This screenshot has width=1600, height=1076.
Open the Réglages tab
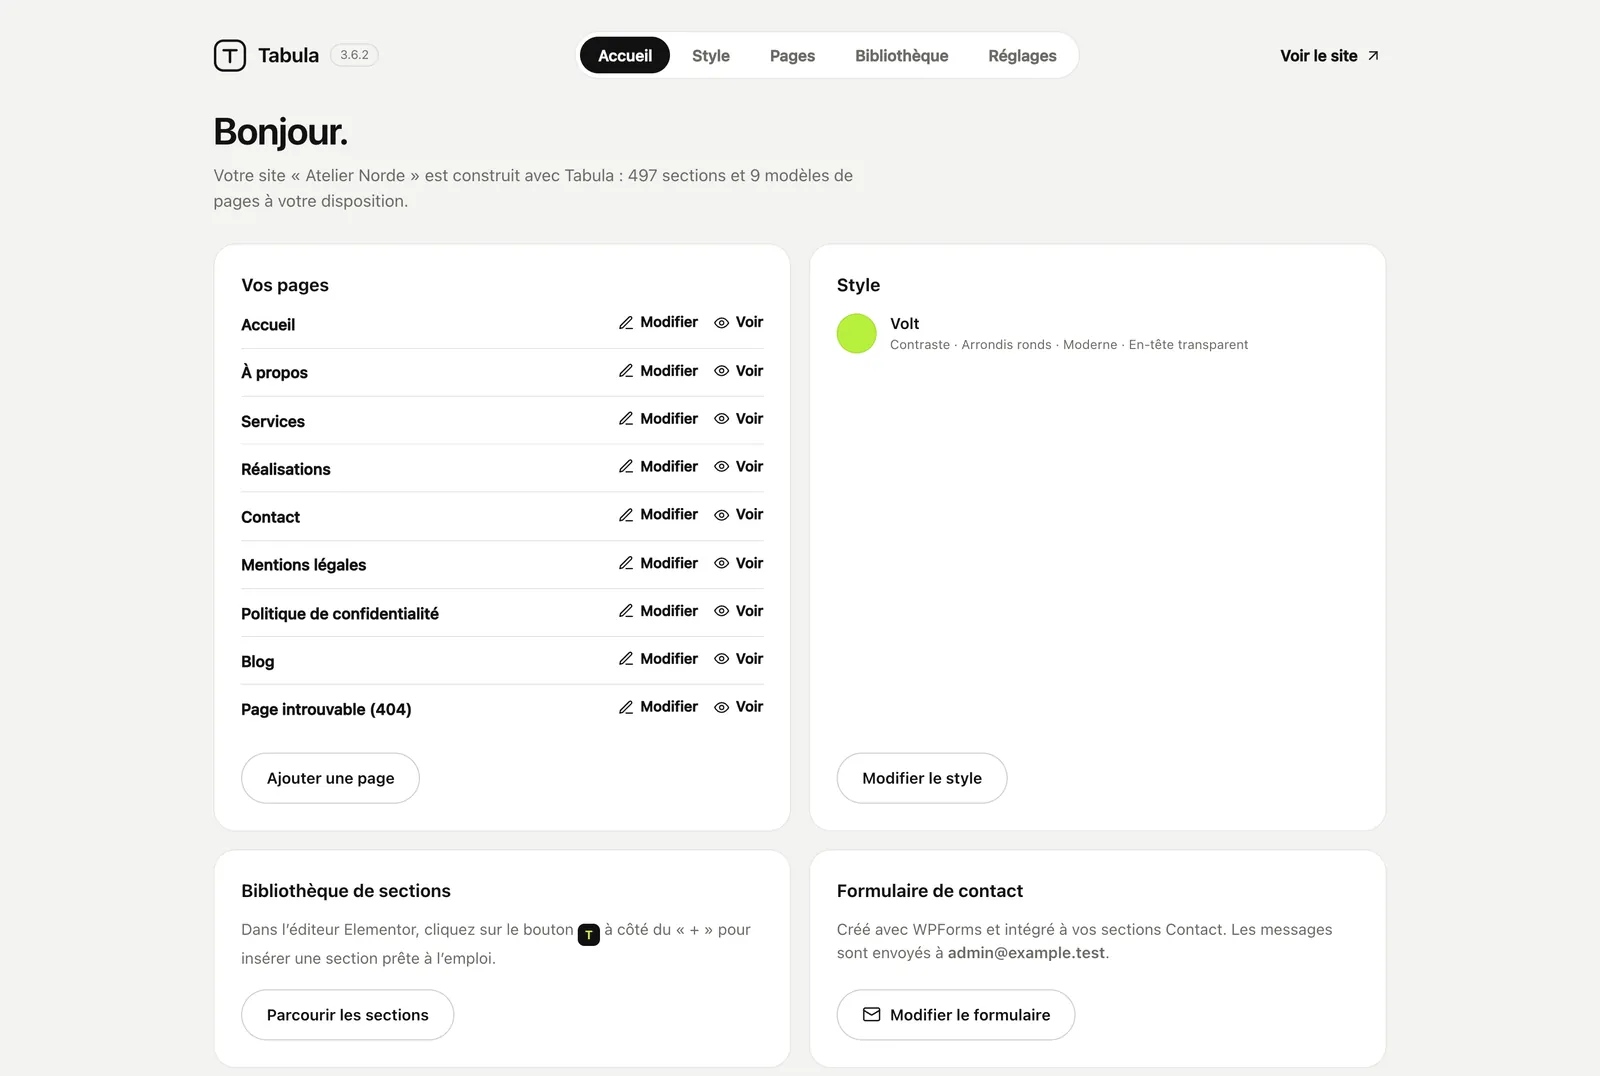click(1022, 56)
